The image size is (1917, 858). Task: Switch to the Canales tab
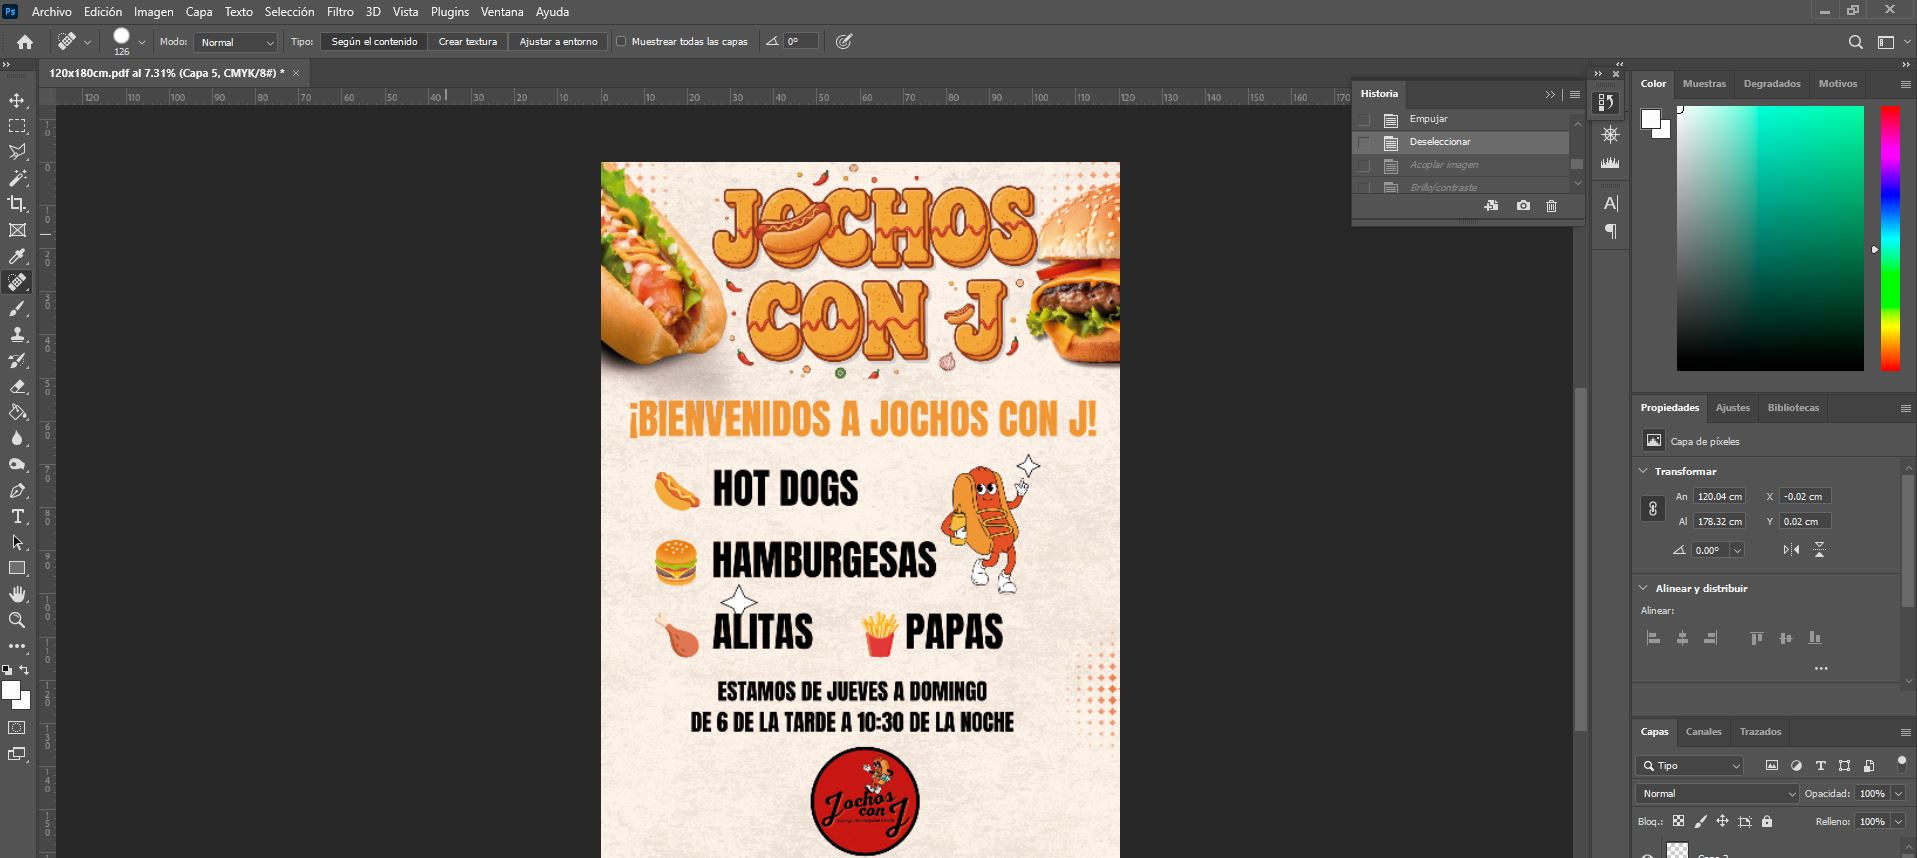click(x=1703, y=732)
